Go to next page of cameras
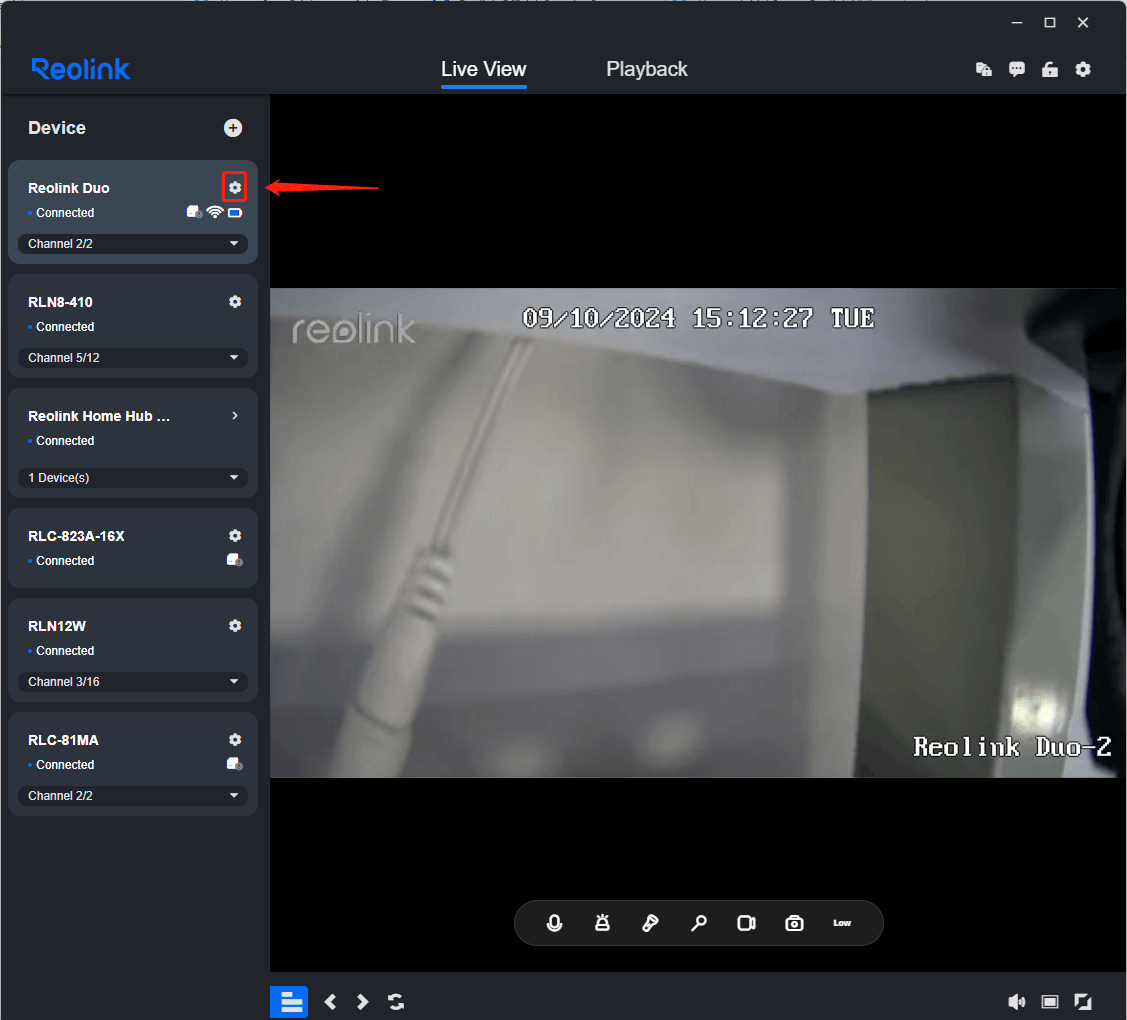This screenshot has width=1127, height=1020. (362, 1002)
